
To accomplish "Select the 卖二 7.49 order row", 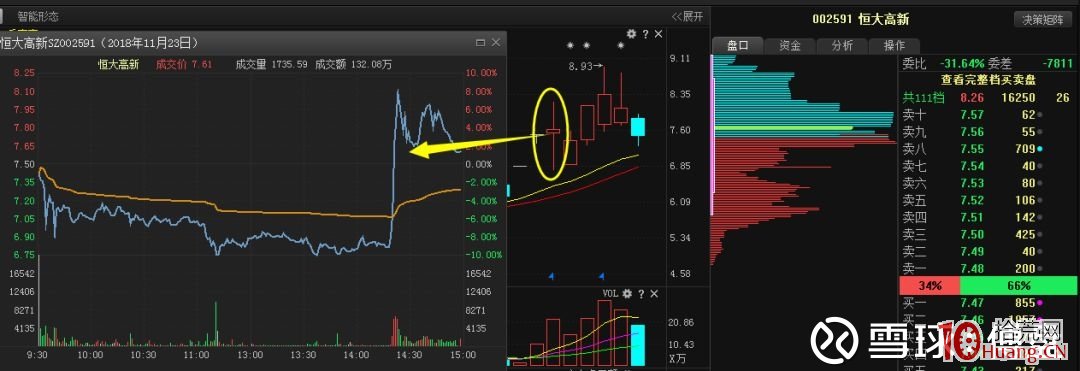I will pyautogui.click(x=988, y=251).
